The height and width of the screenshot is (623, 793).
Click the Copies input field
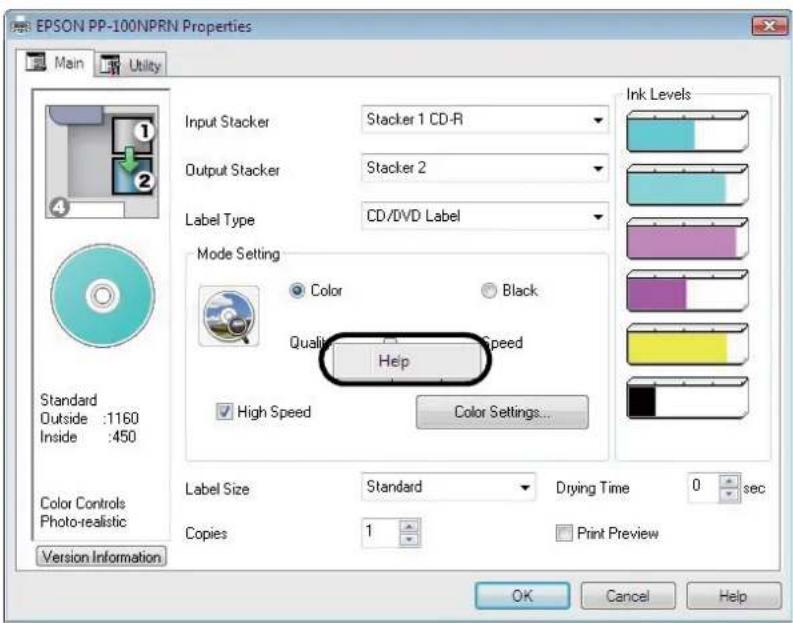381,532
